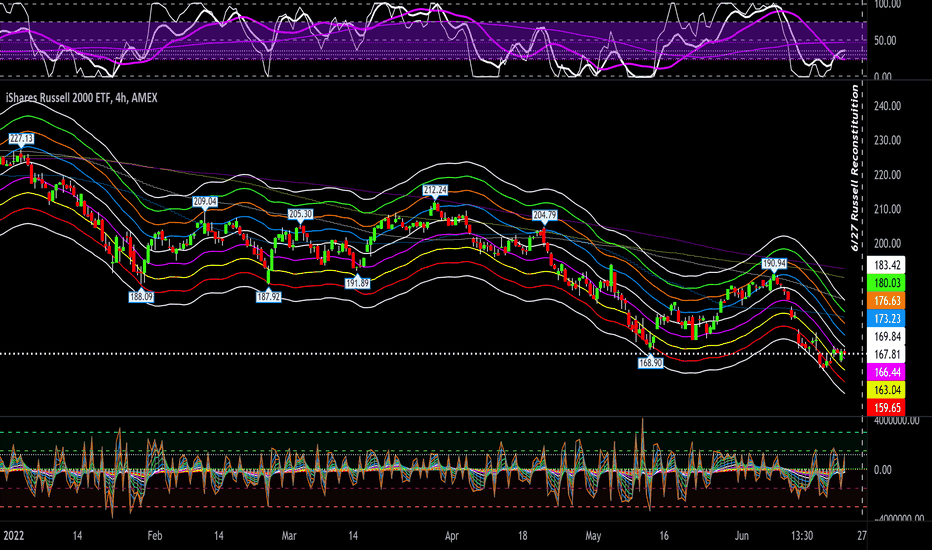Select the white 183.42 price tag

click(x=886, y=265)
